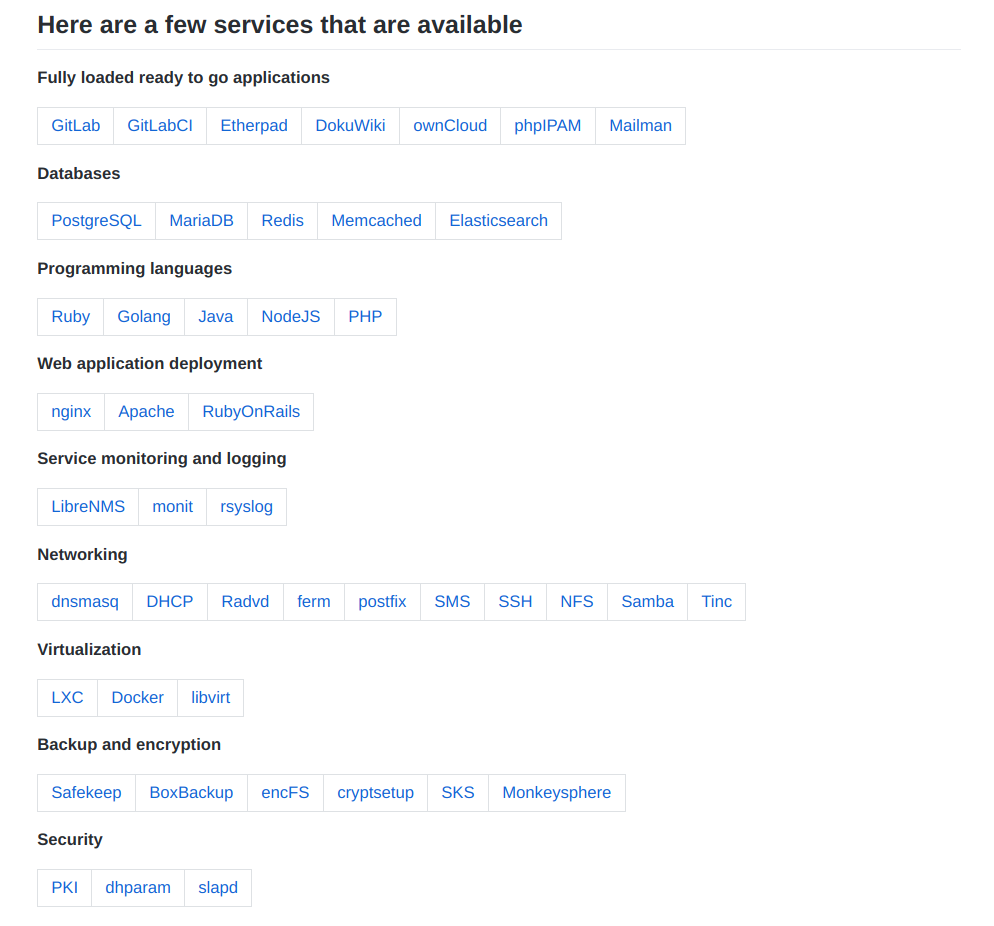Viewport: 994px width, 926px height.
Task: Select the slapd link
Action: point(218,887)
